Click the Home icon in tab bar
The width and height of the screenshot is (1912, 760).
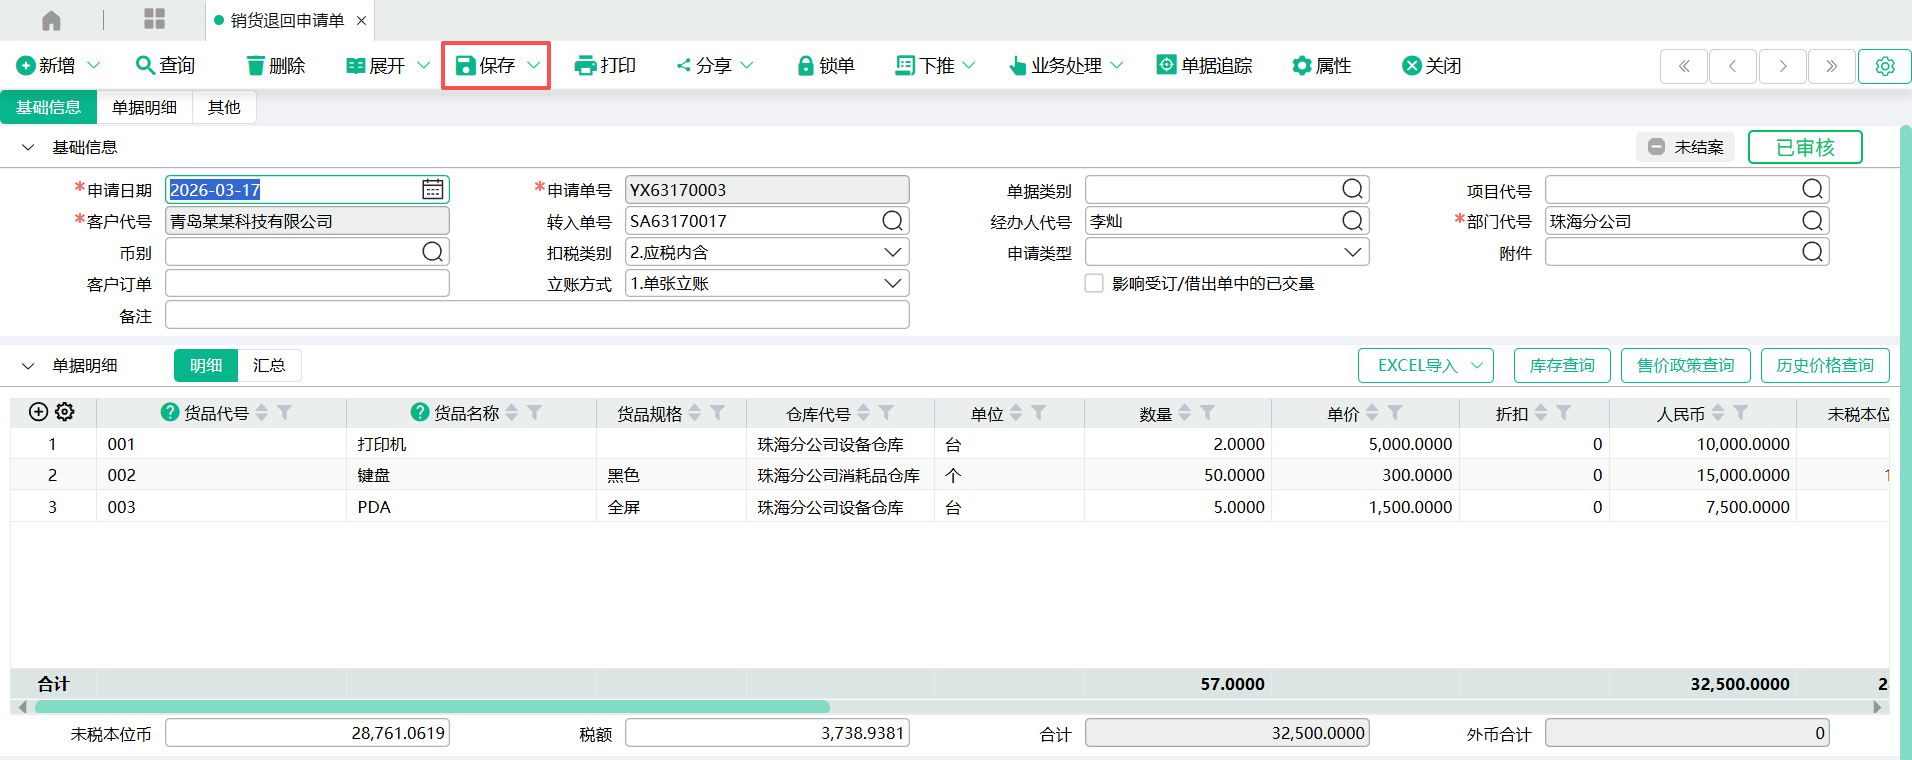coord(51,20)
